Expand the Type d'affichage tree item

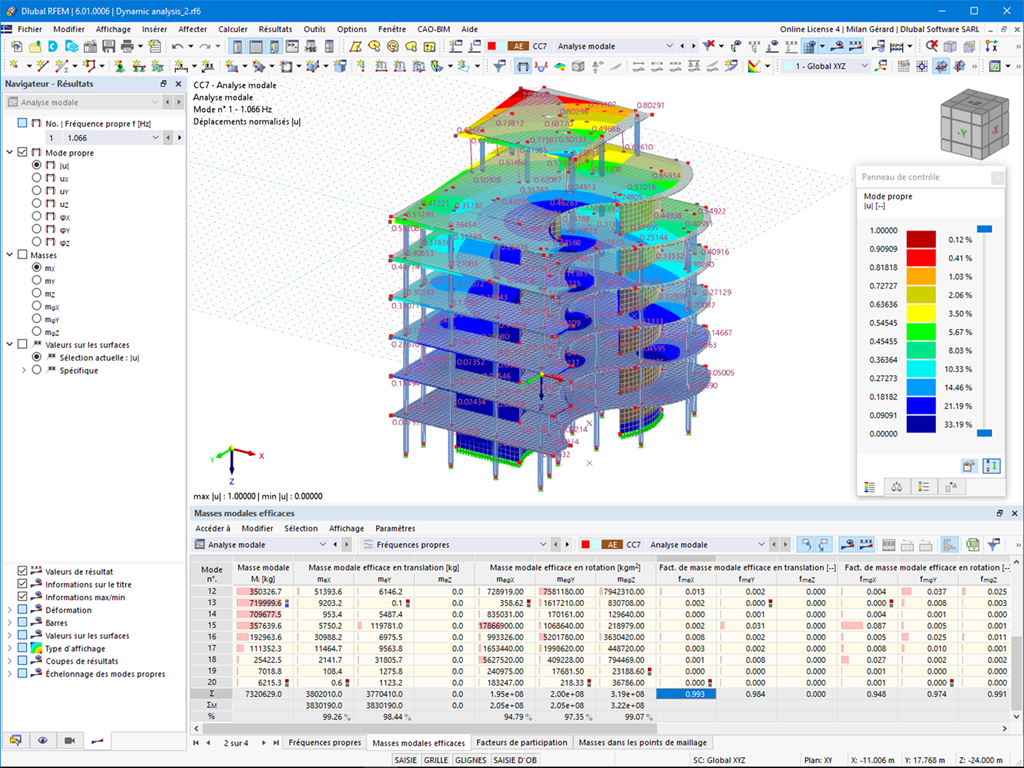click(x=10, y=648)
